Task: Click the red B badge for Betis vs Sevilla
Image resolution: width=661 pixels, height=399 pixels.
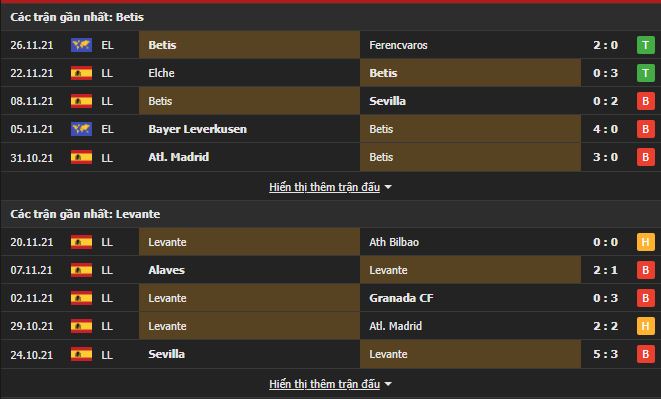Action: tap(645, 101)
